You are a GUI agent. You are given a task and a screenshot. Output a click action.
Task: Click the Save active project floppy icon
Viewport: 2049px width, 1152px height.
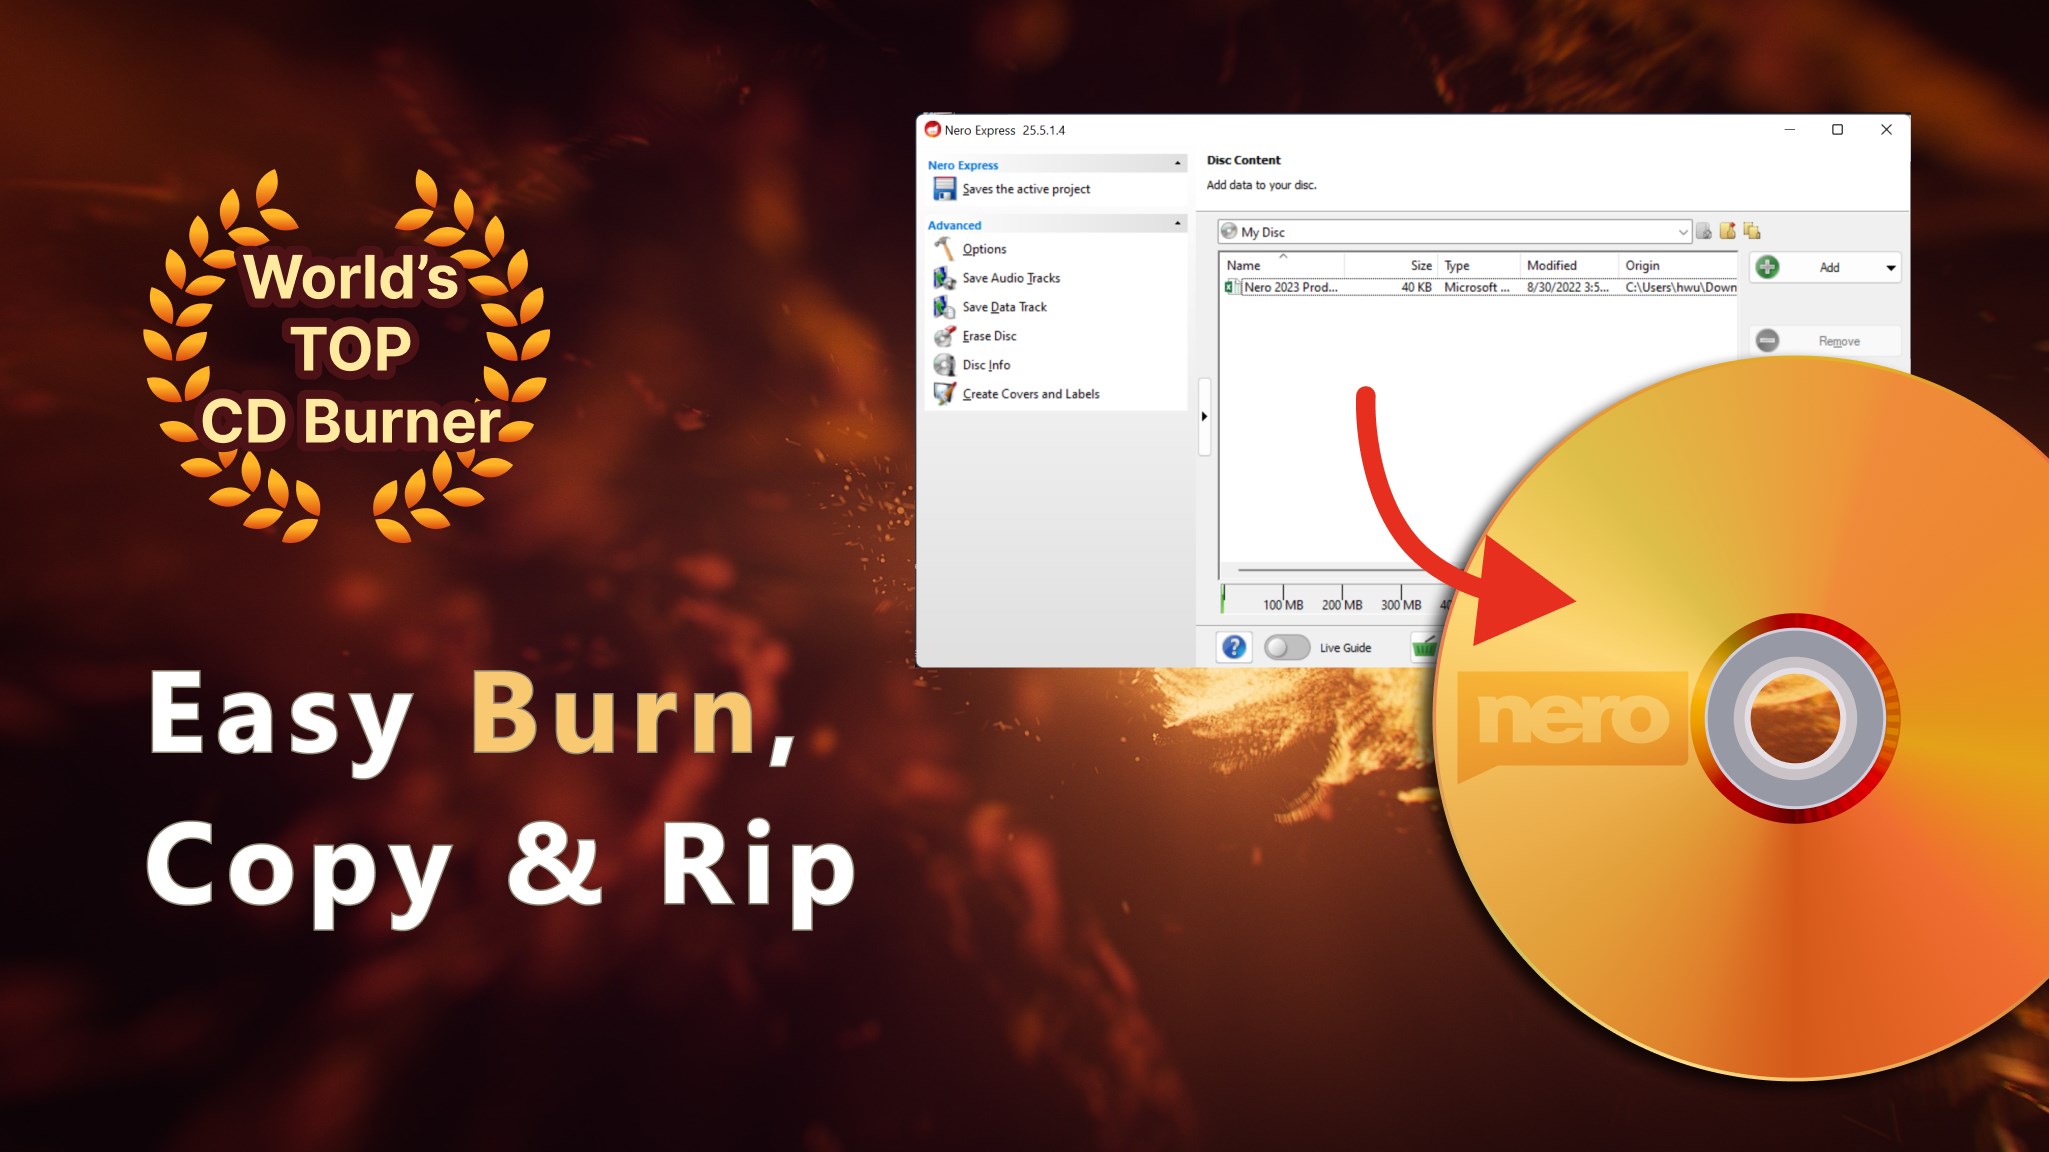[944, 189]
